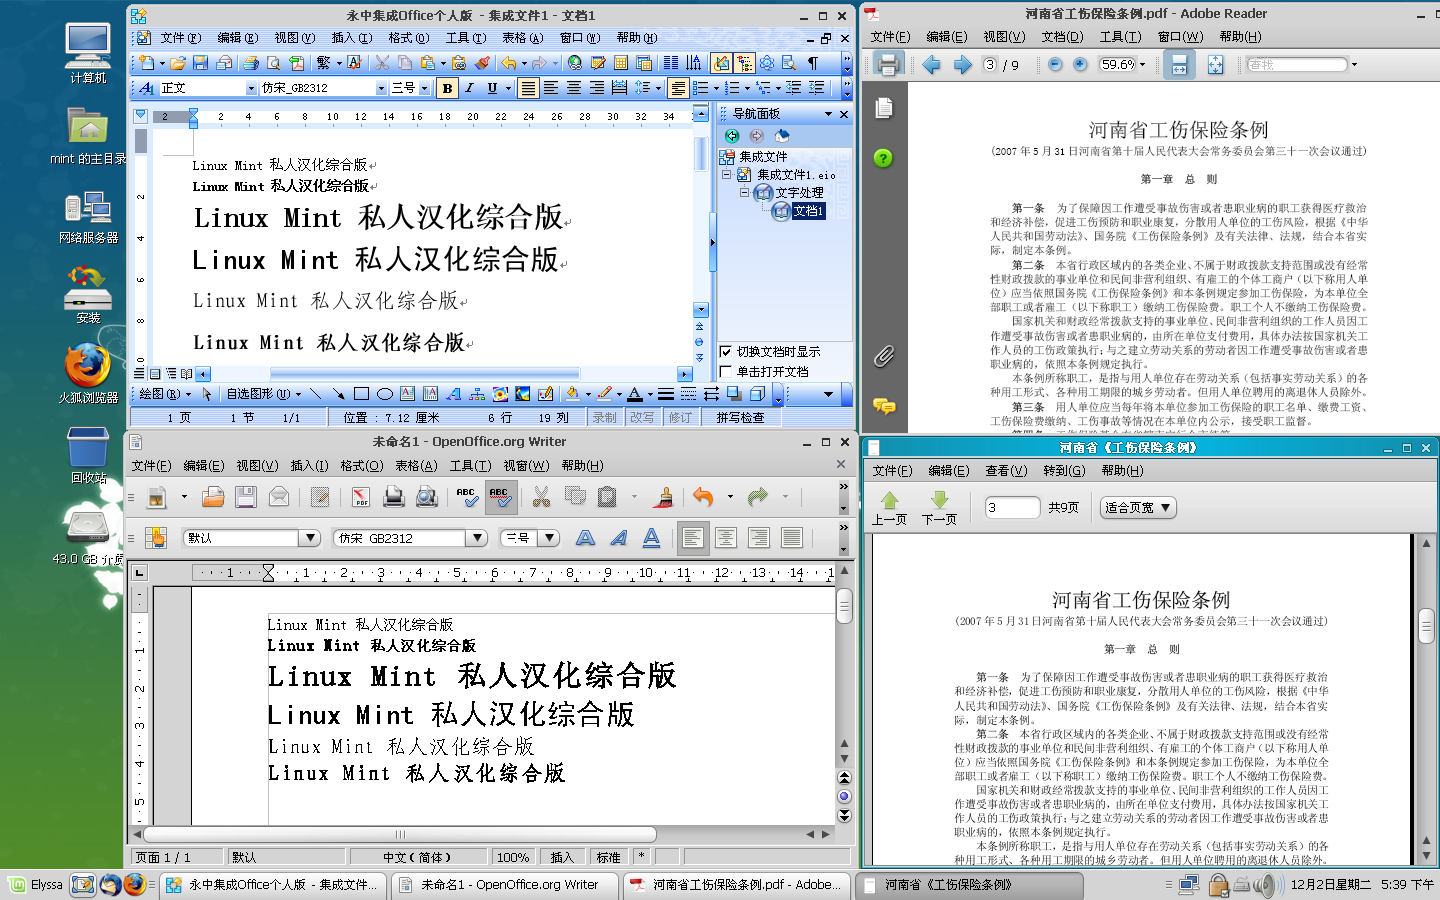Click Save icon in EIOffice toolbar
The image size is (1440, 900).
200,63
